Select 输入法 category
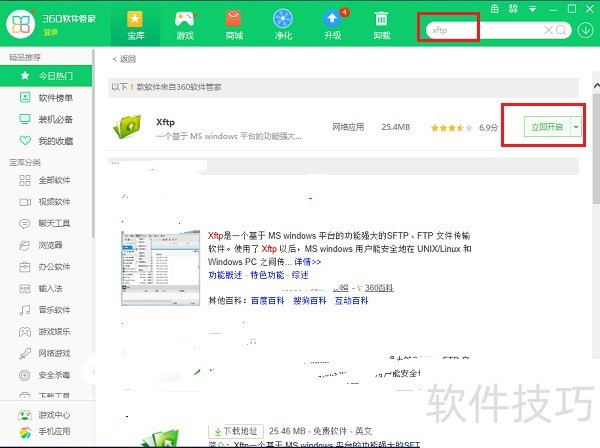 [46, 288]
